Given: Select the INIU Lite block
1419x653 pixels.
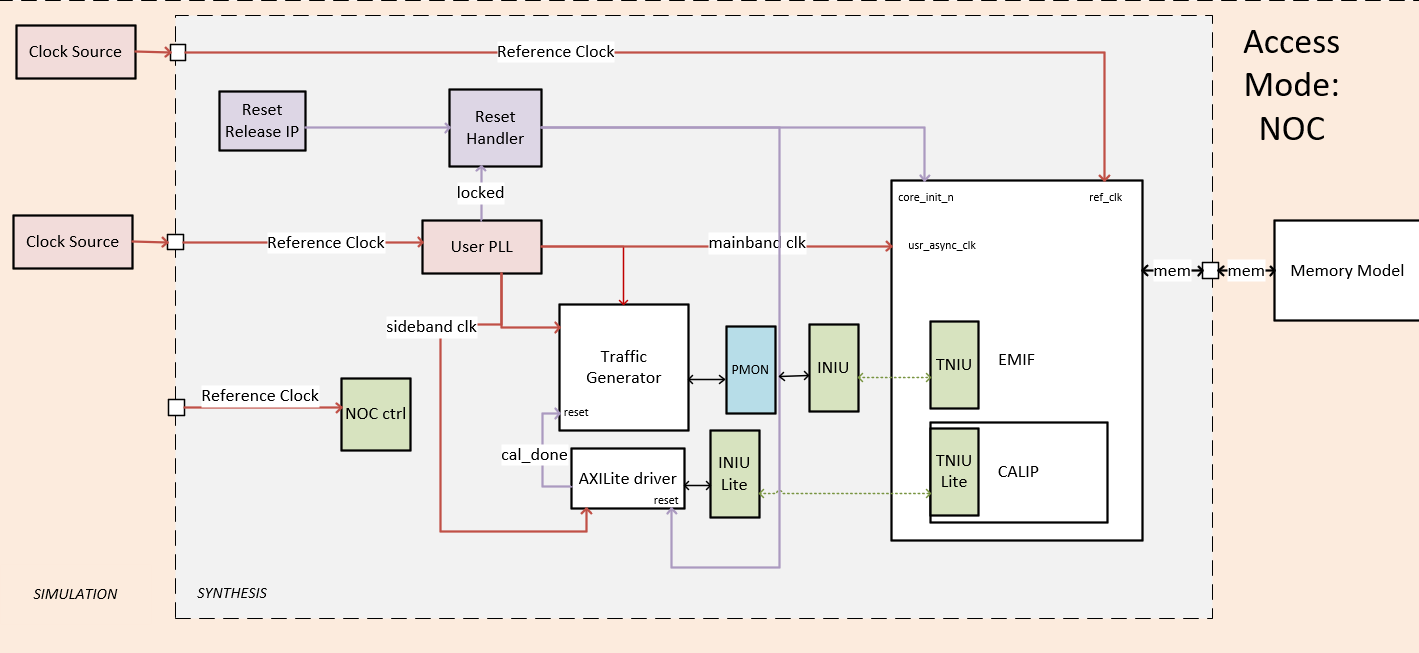Looking at the screenshot, I should point(734,473).
